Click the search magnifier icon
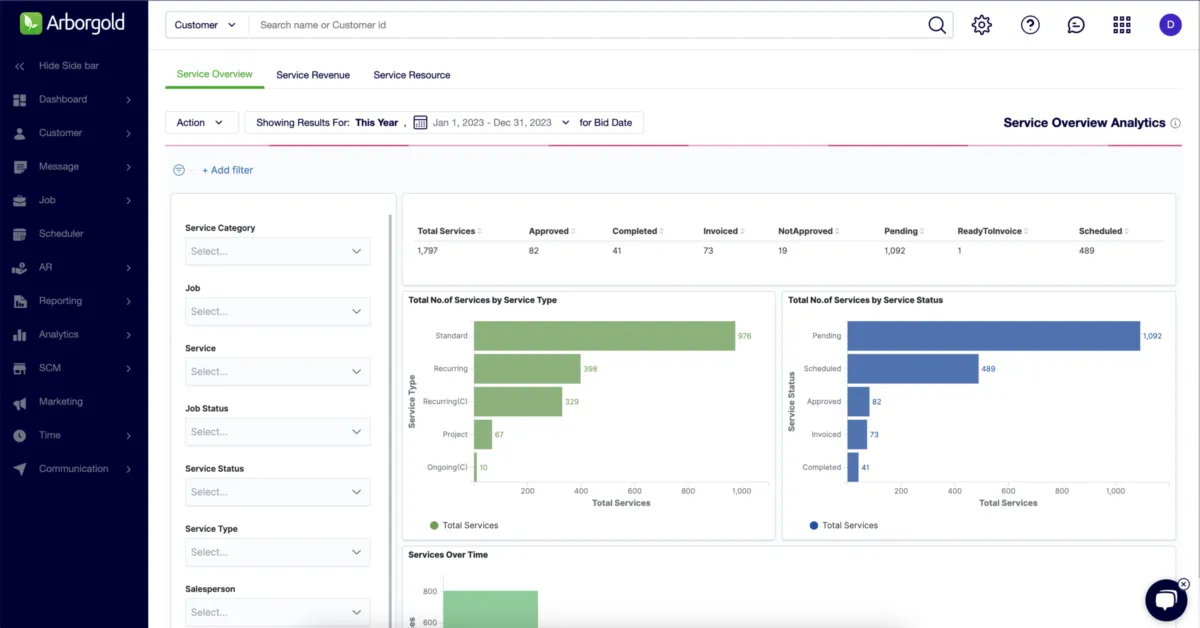 click(937, 25)
